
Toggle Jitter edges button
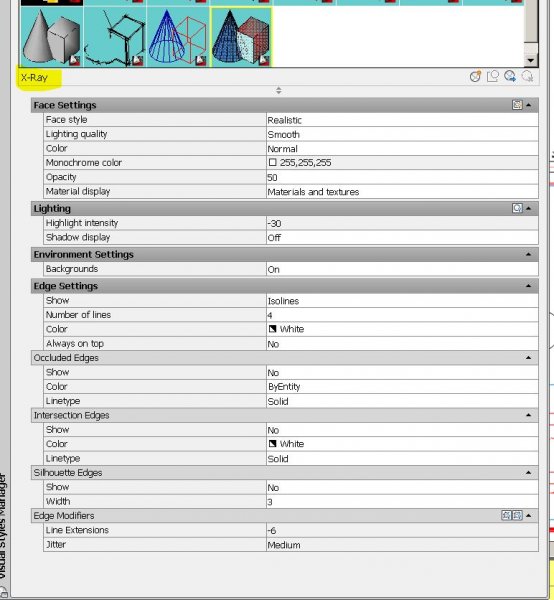point(517,515)
